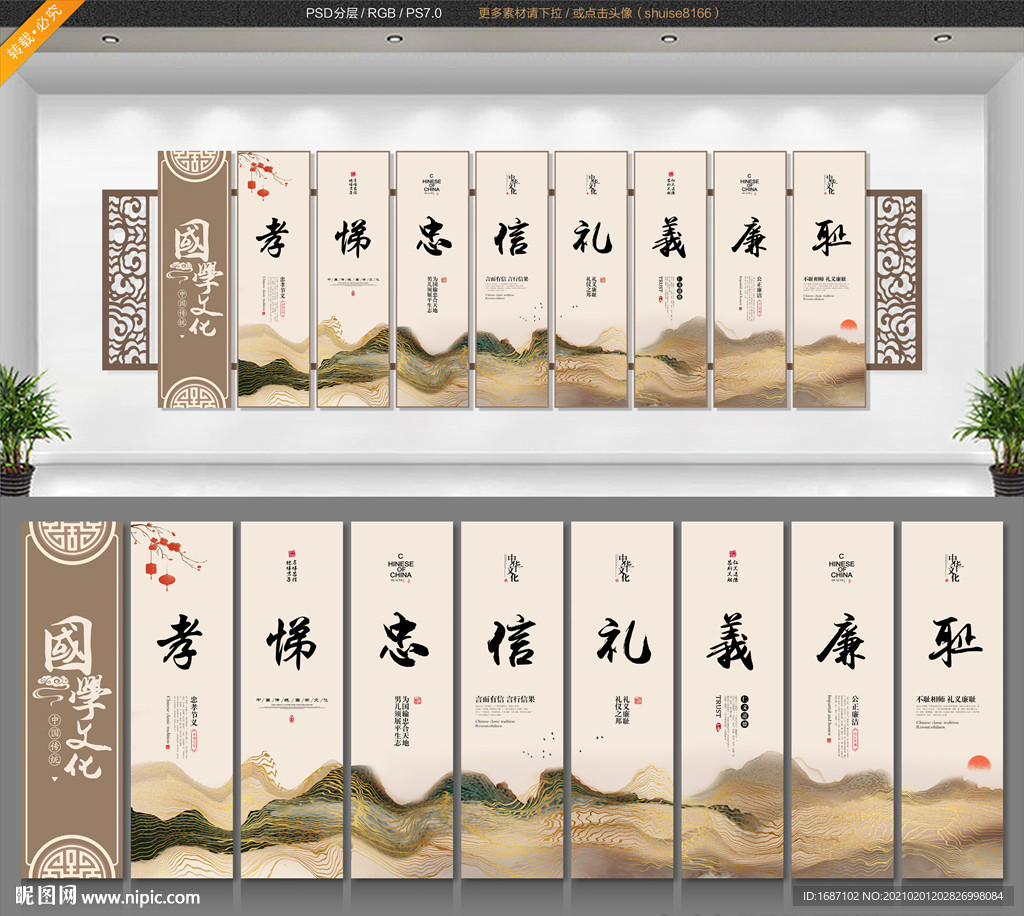1024x916 pixels.
Task: Click "中国传统" on the lower brown title panel
Action: tap(55, 740)
